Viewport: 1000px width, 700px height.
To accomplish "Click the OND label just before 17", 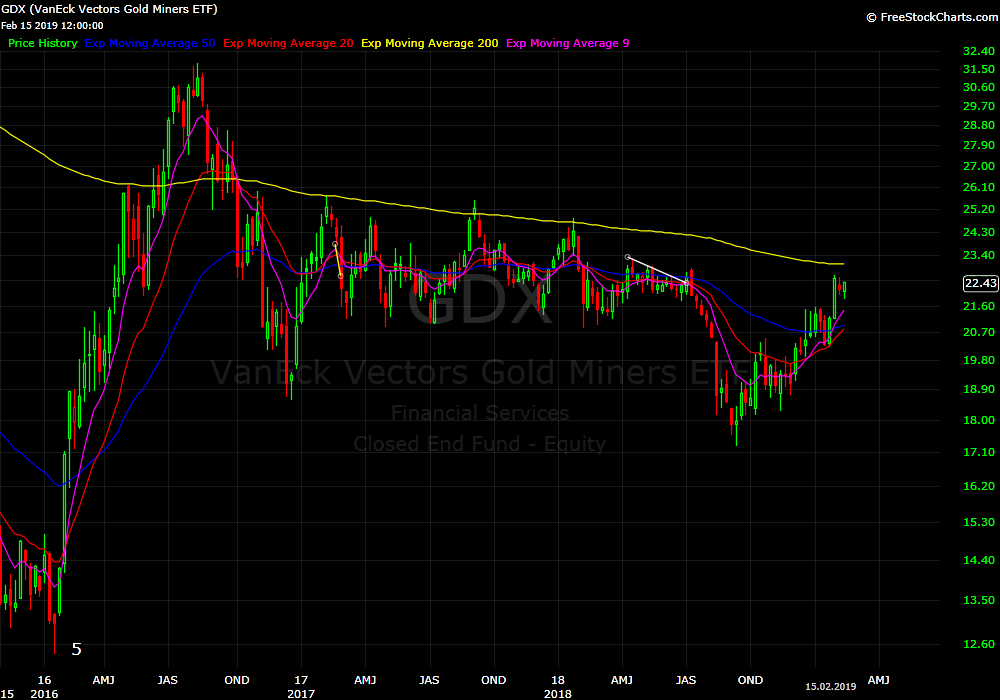I will click(237, 680).
